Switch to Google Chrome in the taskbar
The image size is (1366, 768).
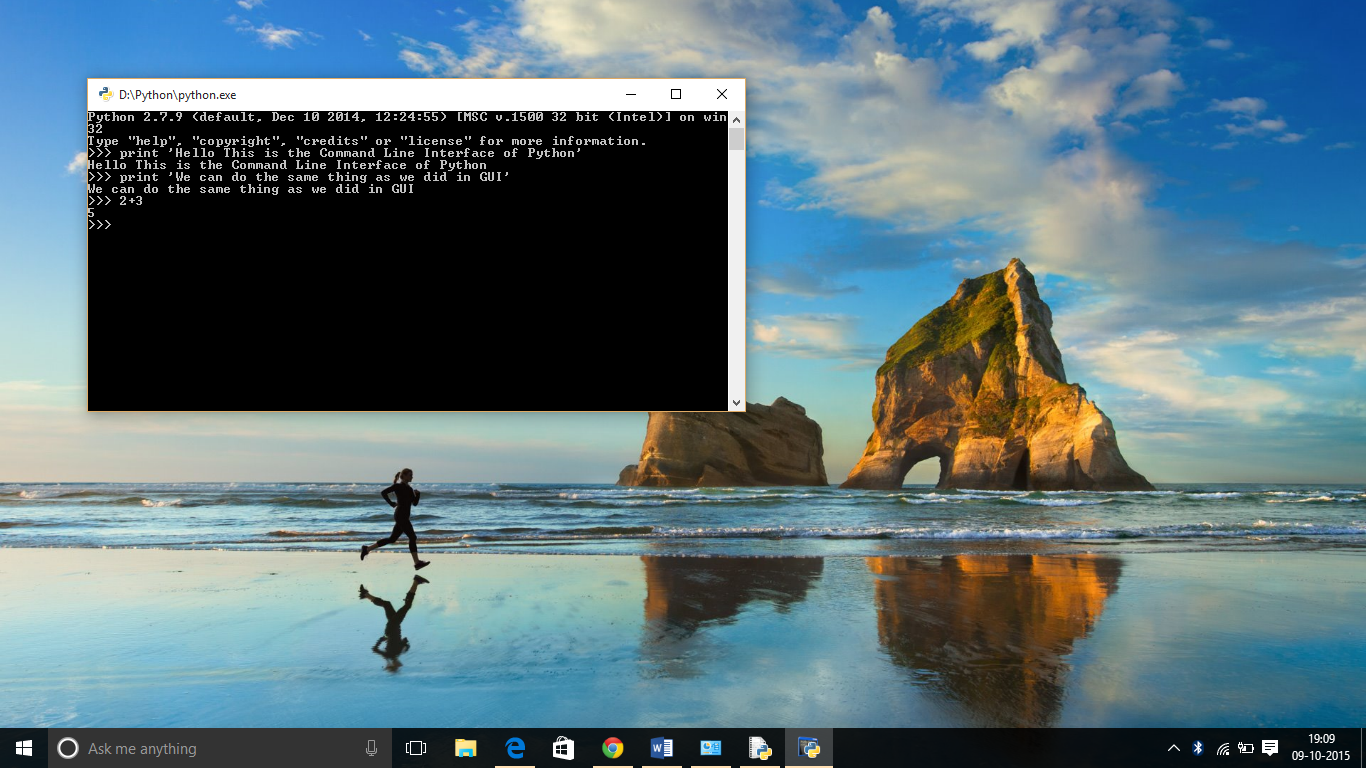(x=613, y=748)
